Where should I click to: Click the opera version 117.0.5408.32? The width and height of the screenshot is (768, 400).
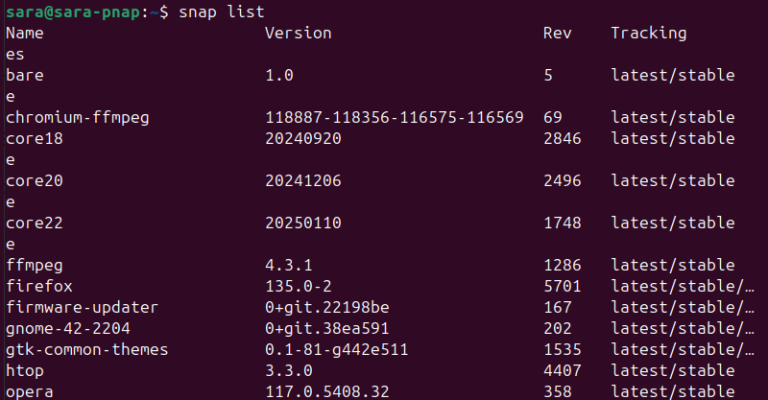[327, 391]
